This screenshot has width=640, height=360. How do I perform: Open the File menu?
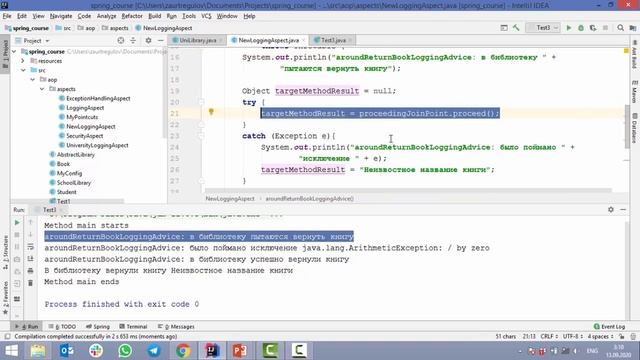[x=7, y=16]
